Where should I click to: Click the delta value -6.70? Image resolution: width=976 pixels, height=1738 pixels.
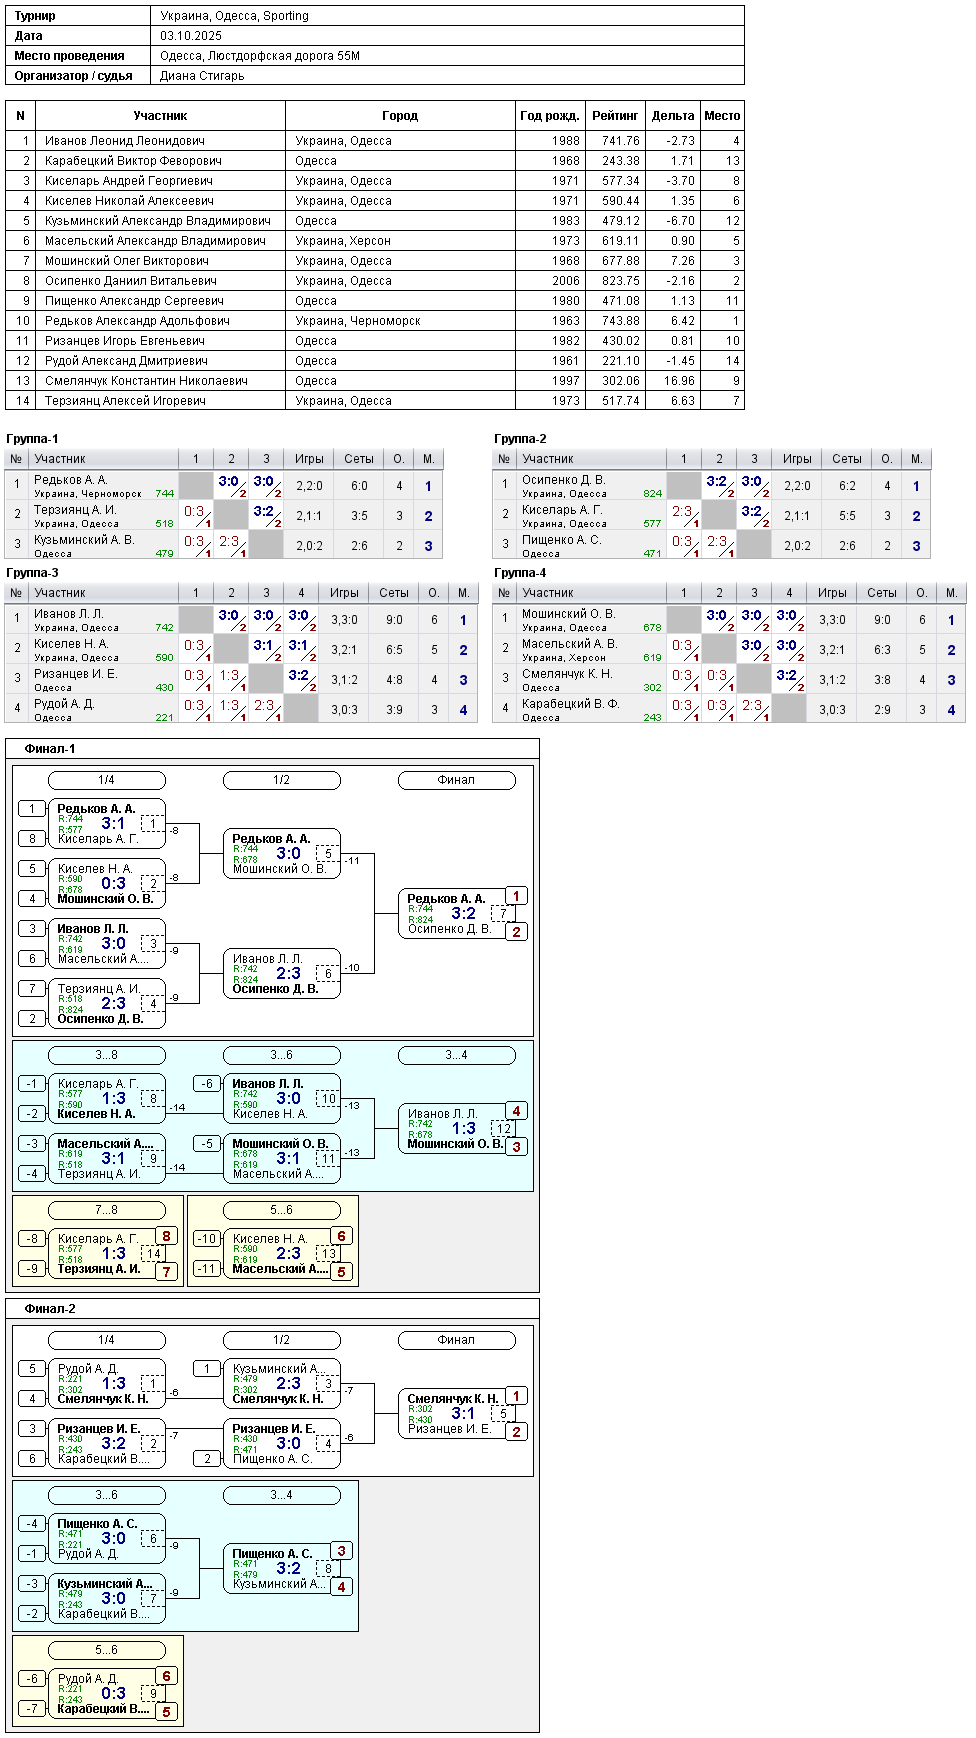(x=681, y=221)
